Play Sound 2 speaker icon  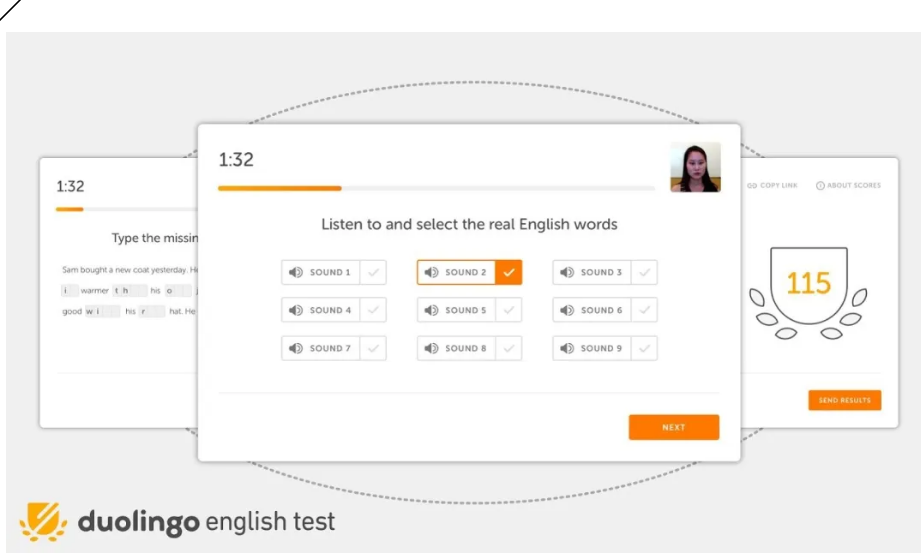pos(431,272)
